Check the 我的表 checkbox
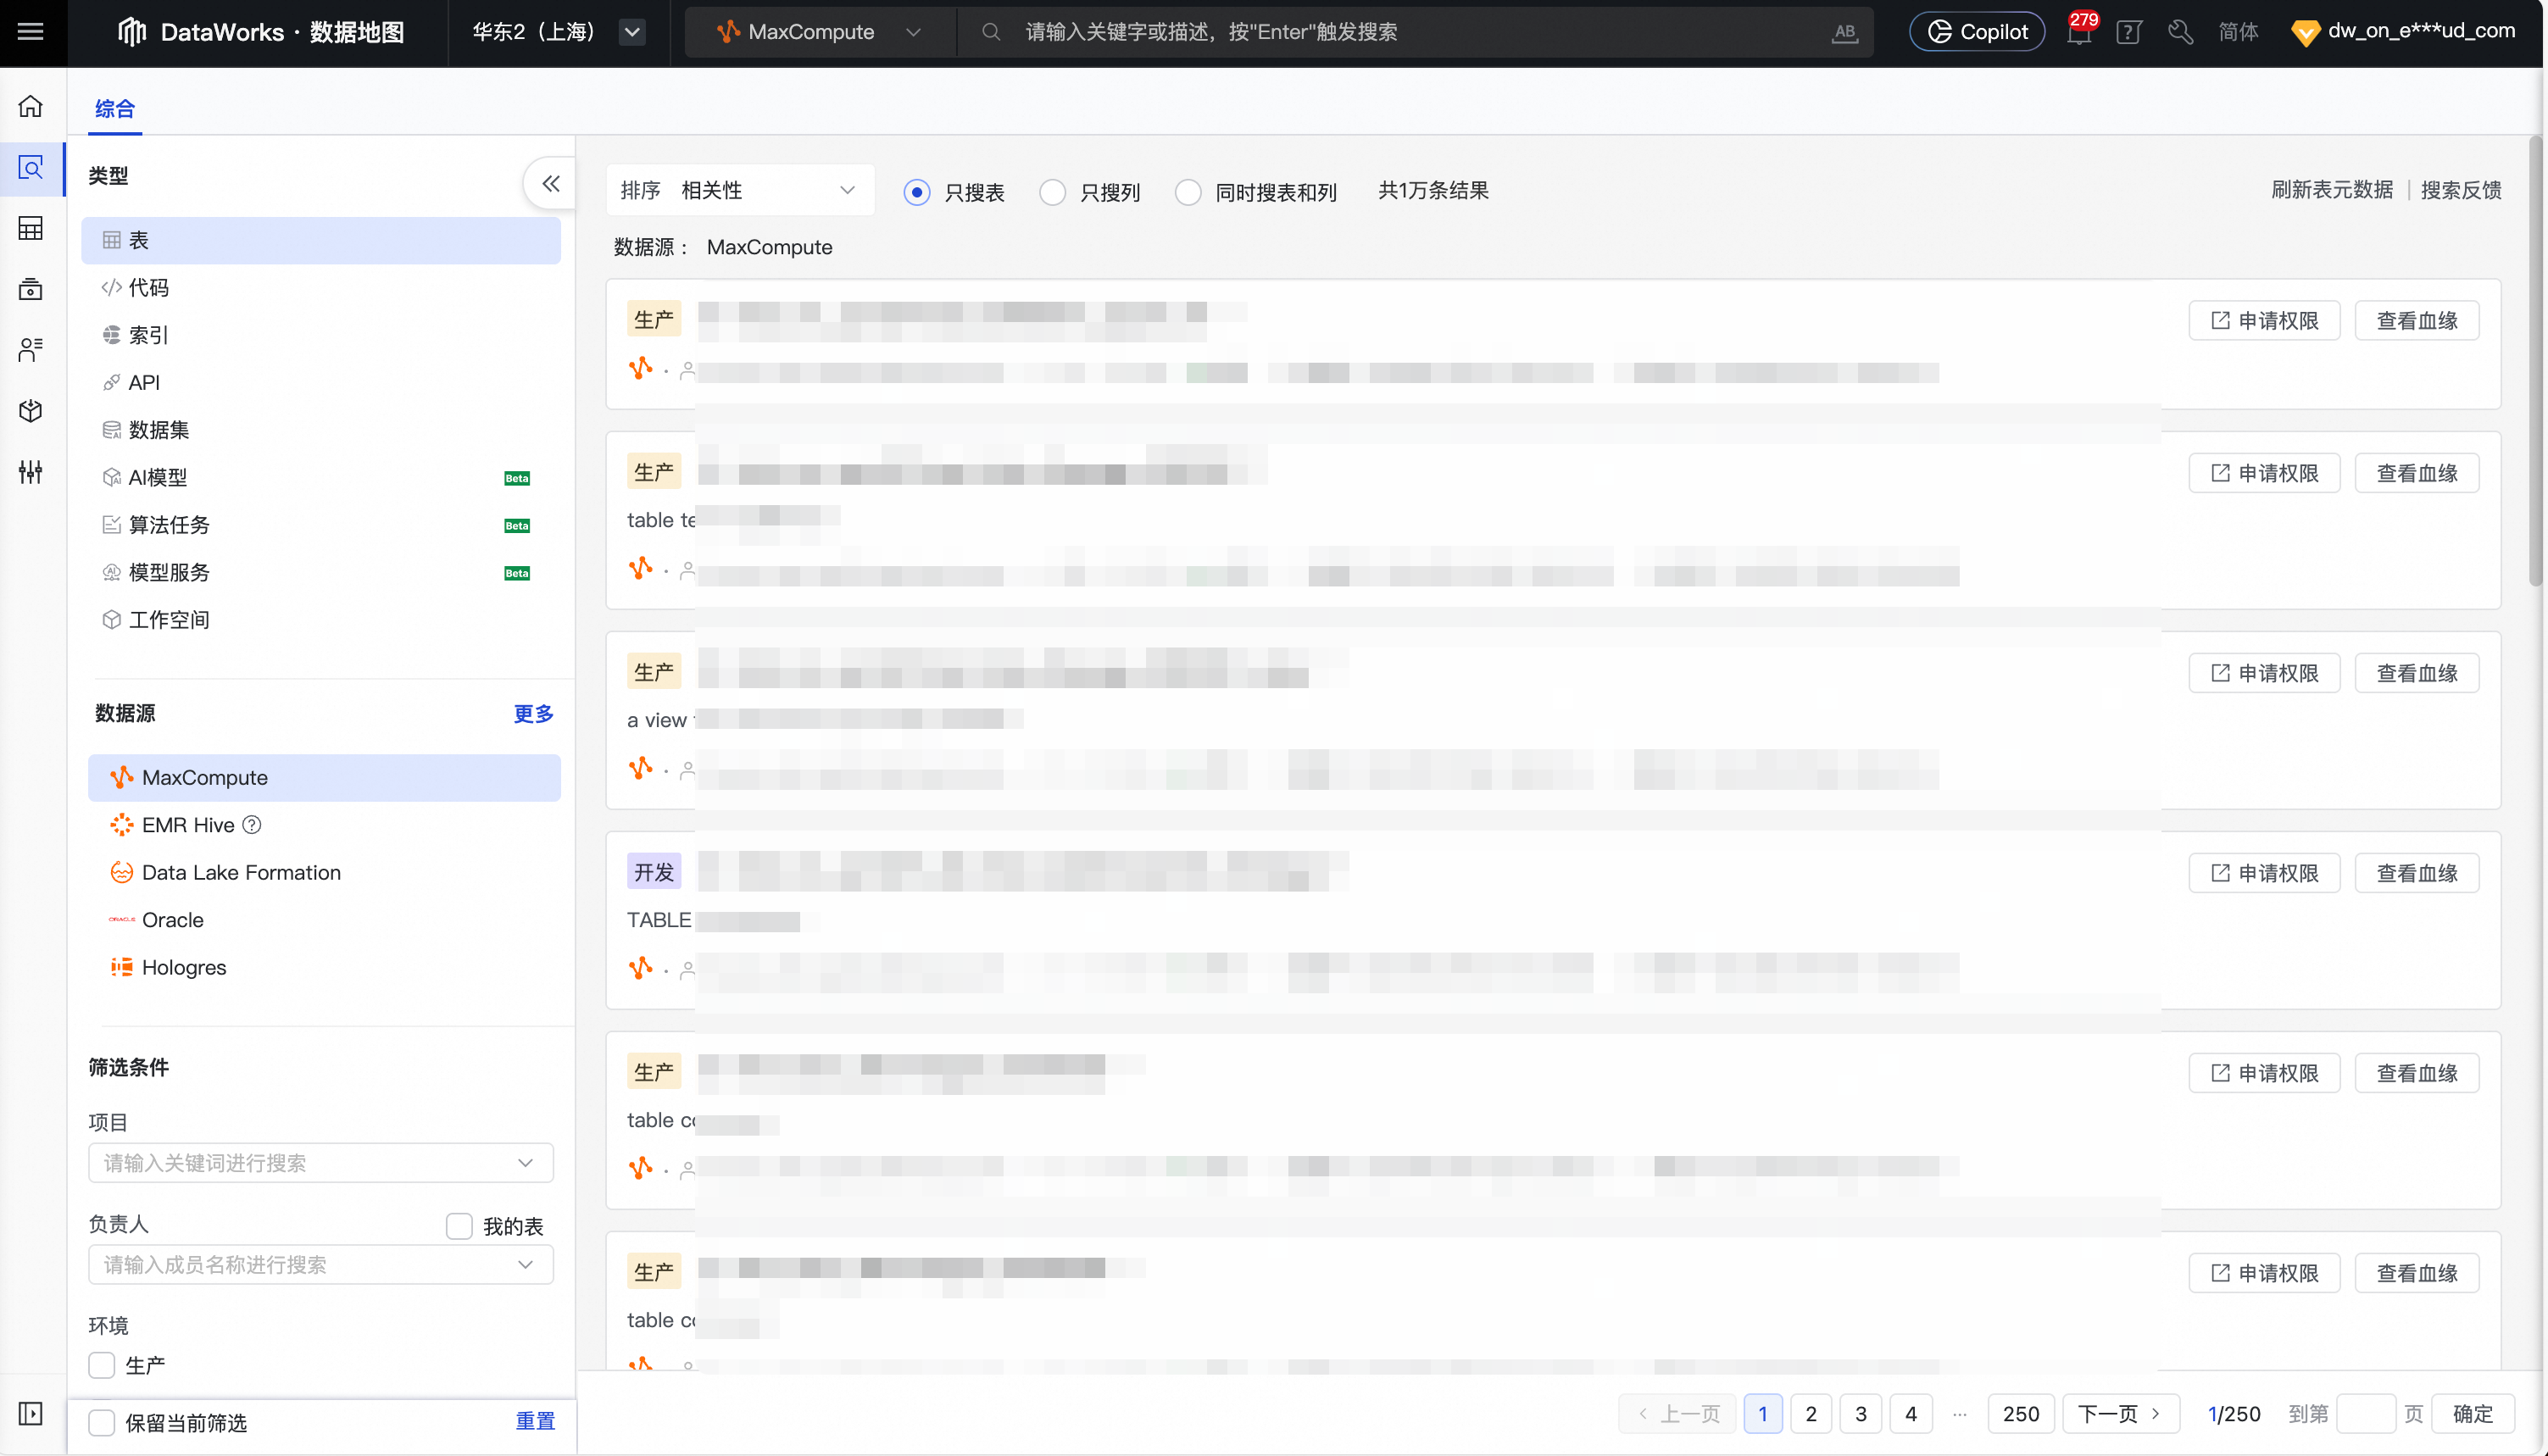2548x1456 pixels. [x=459, y=1226]
